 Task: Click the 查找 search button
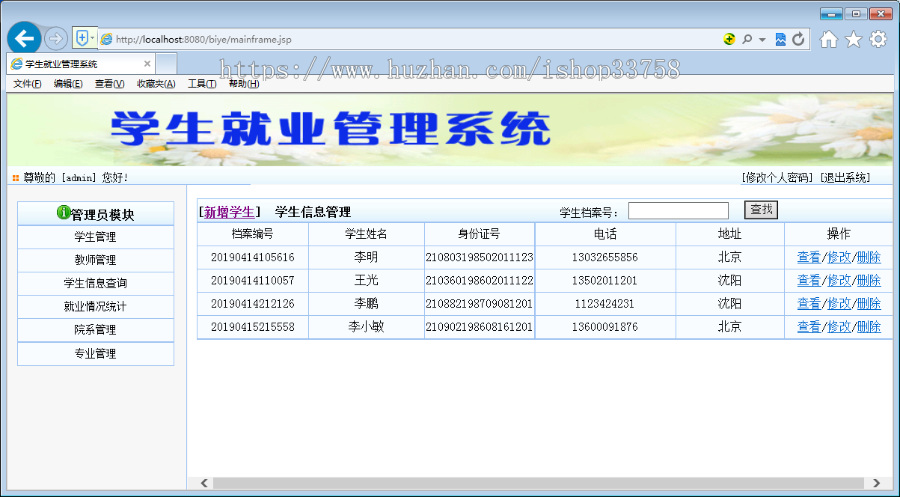[x=761, y=210]
